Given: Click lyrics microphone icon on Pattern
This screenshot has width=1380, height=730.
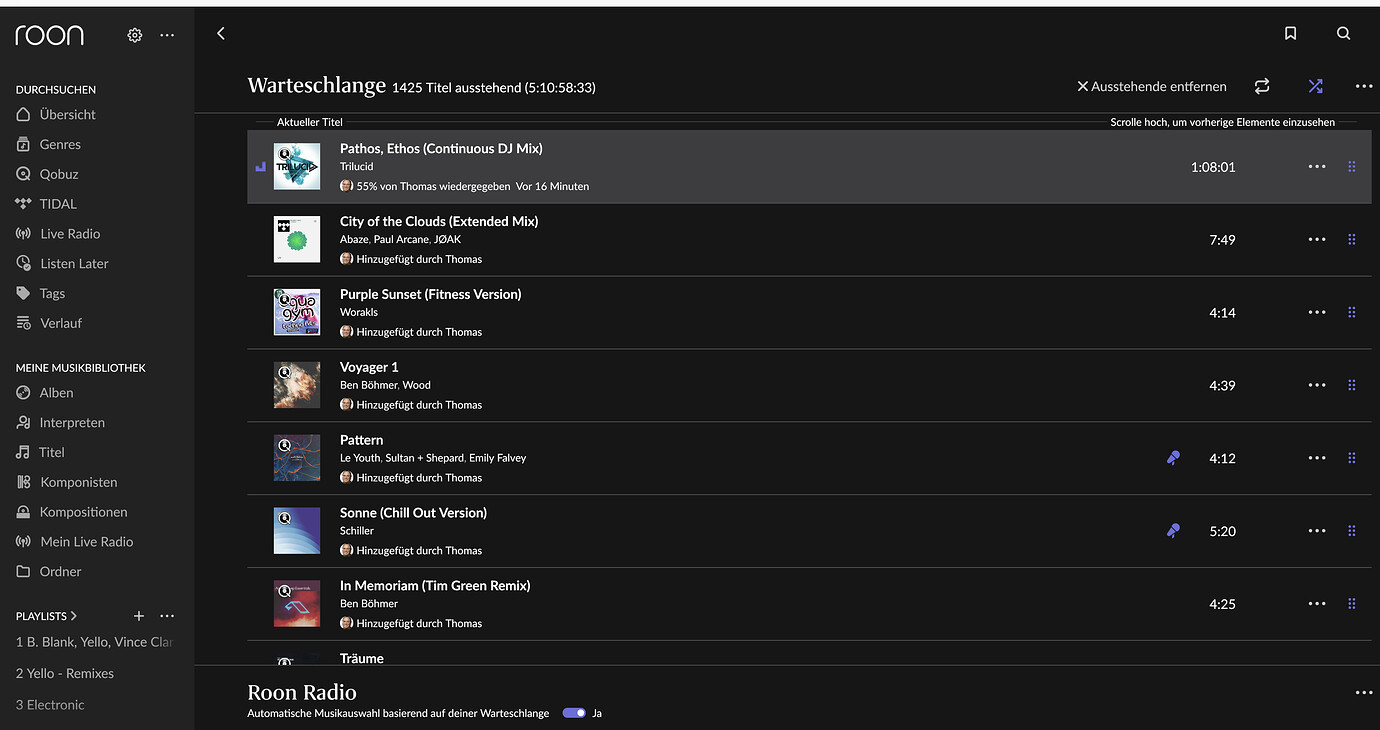Looking at the screenshot, I should [x=1173, y=458].
